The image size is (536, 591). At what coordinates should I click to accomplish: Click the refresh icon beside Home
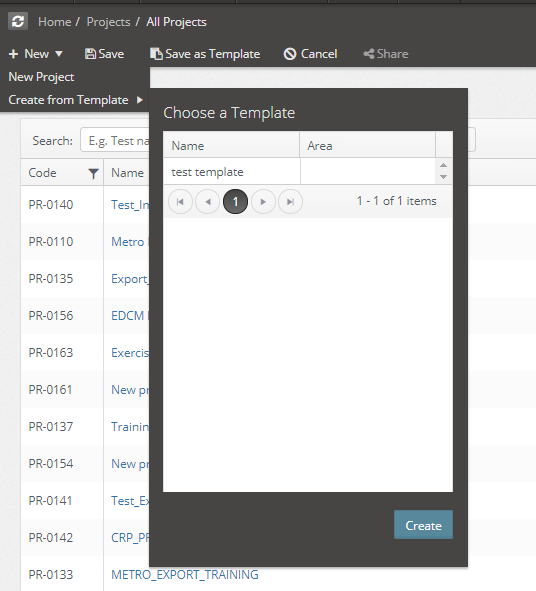[18, 21]
